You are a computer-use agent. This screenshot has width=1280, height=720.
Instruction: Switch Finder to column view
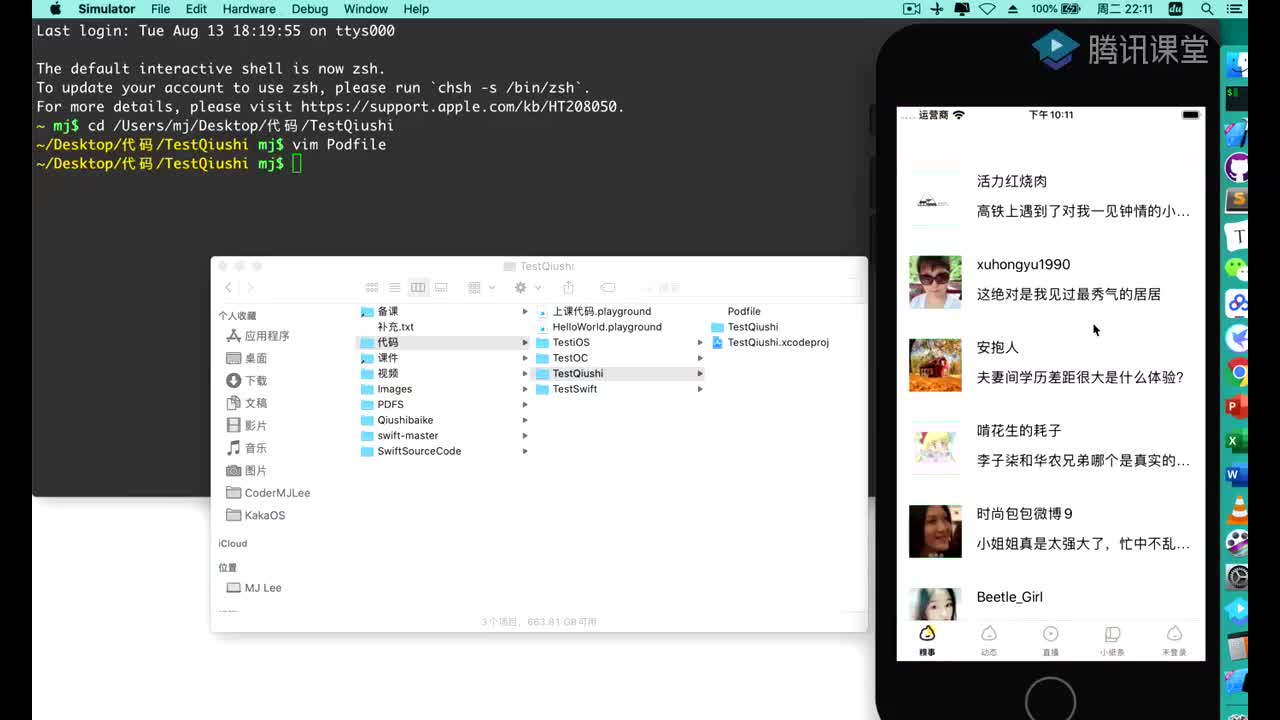[x=418, y=287]
